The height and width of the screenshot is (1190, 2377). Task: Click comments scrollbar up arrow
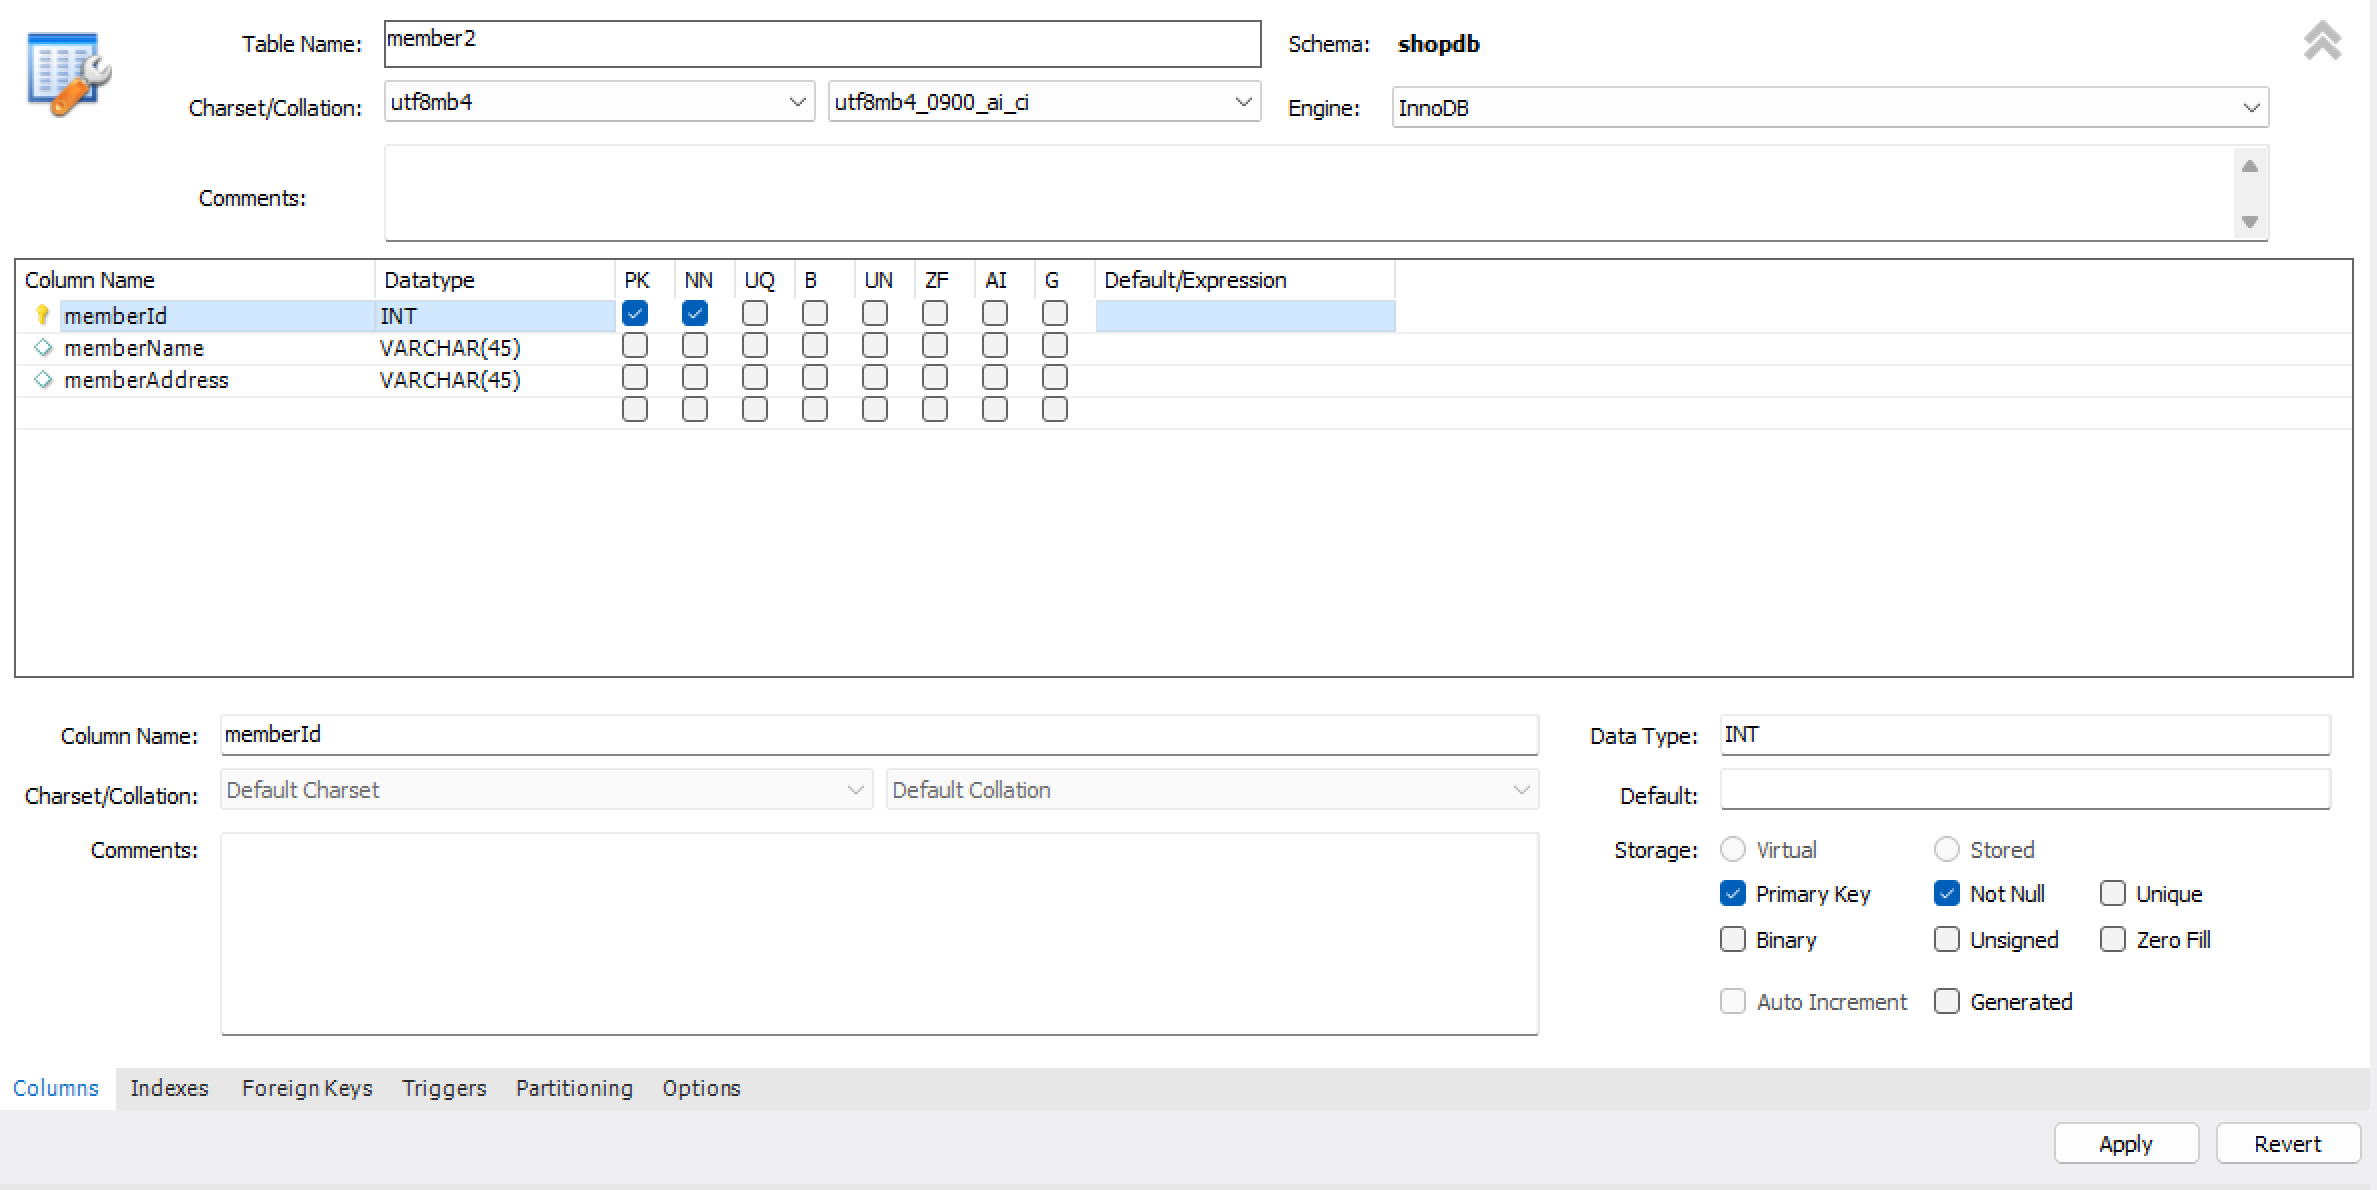click(x=2249, y=166)
